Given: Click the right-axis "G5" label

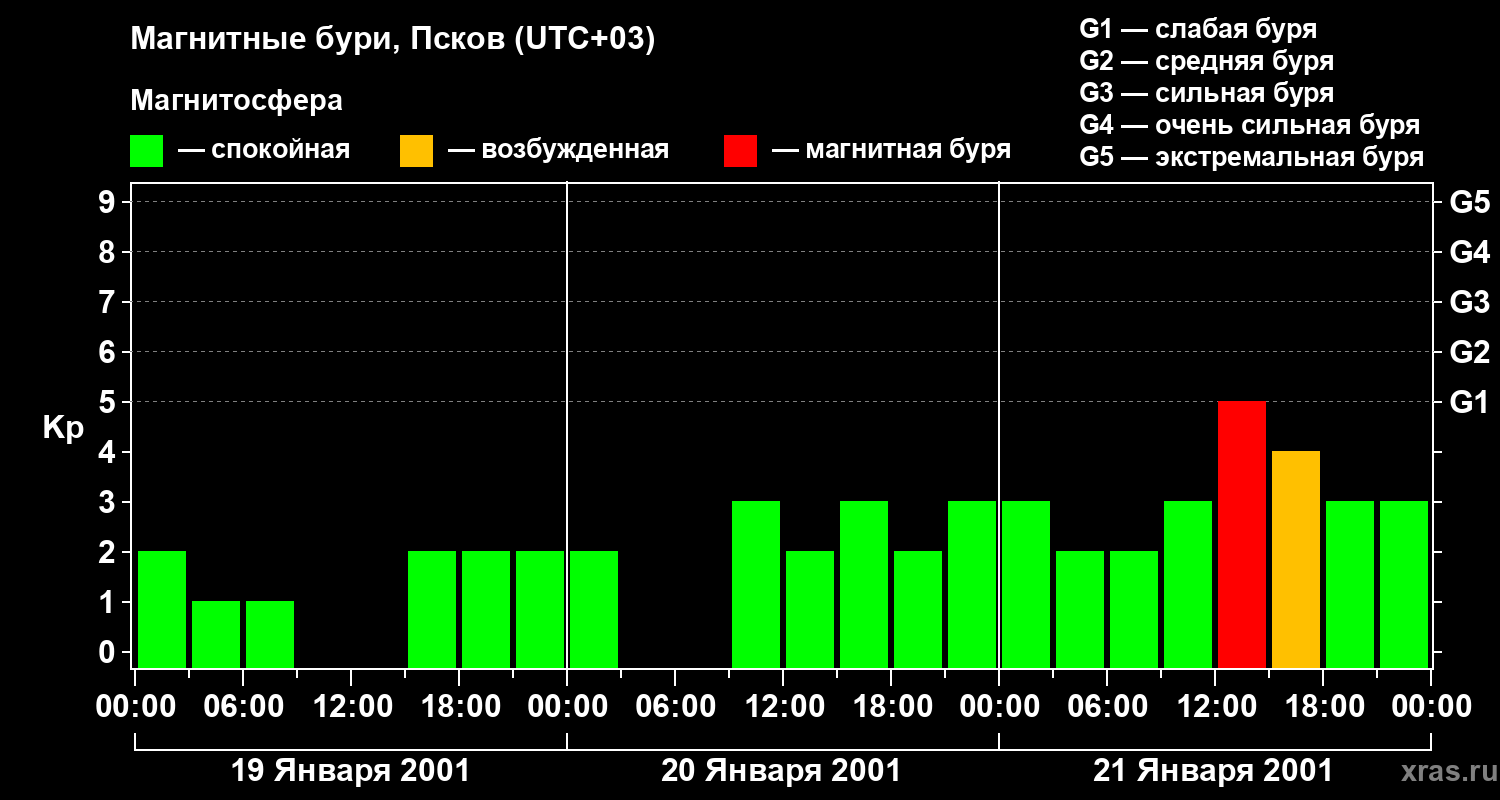Looking at the screenshot, I should coord(1469,202).
